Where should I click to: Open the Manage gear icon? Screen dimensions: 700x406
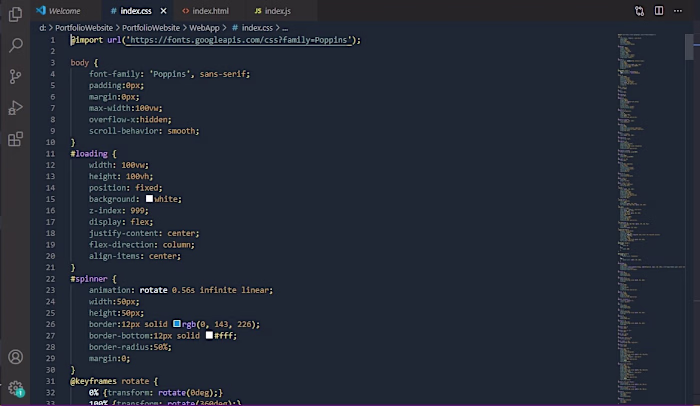(x=16, y=388)
